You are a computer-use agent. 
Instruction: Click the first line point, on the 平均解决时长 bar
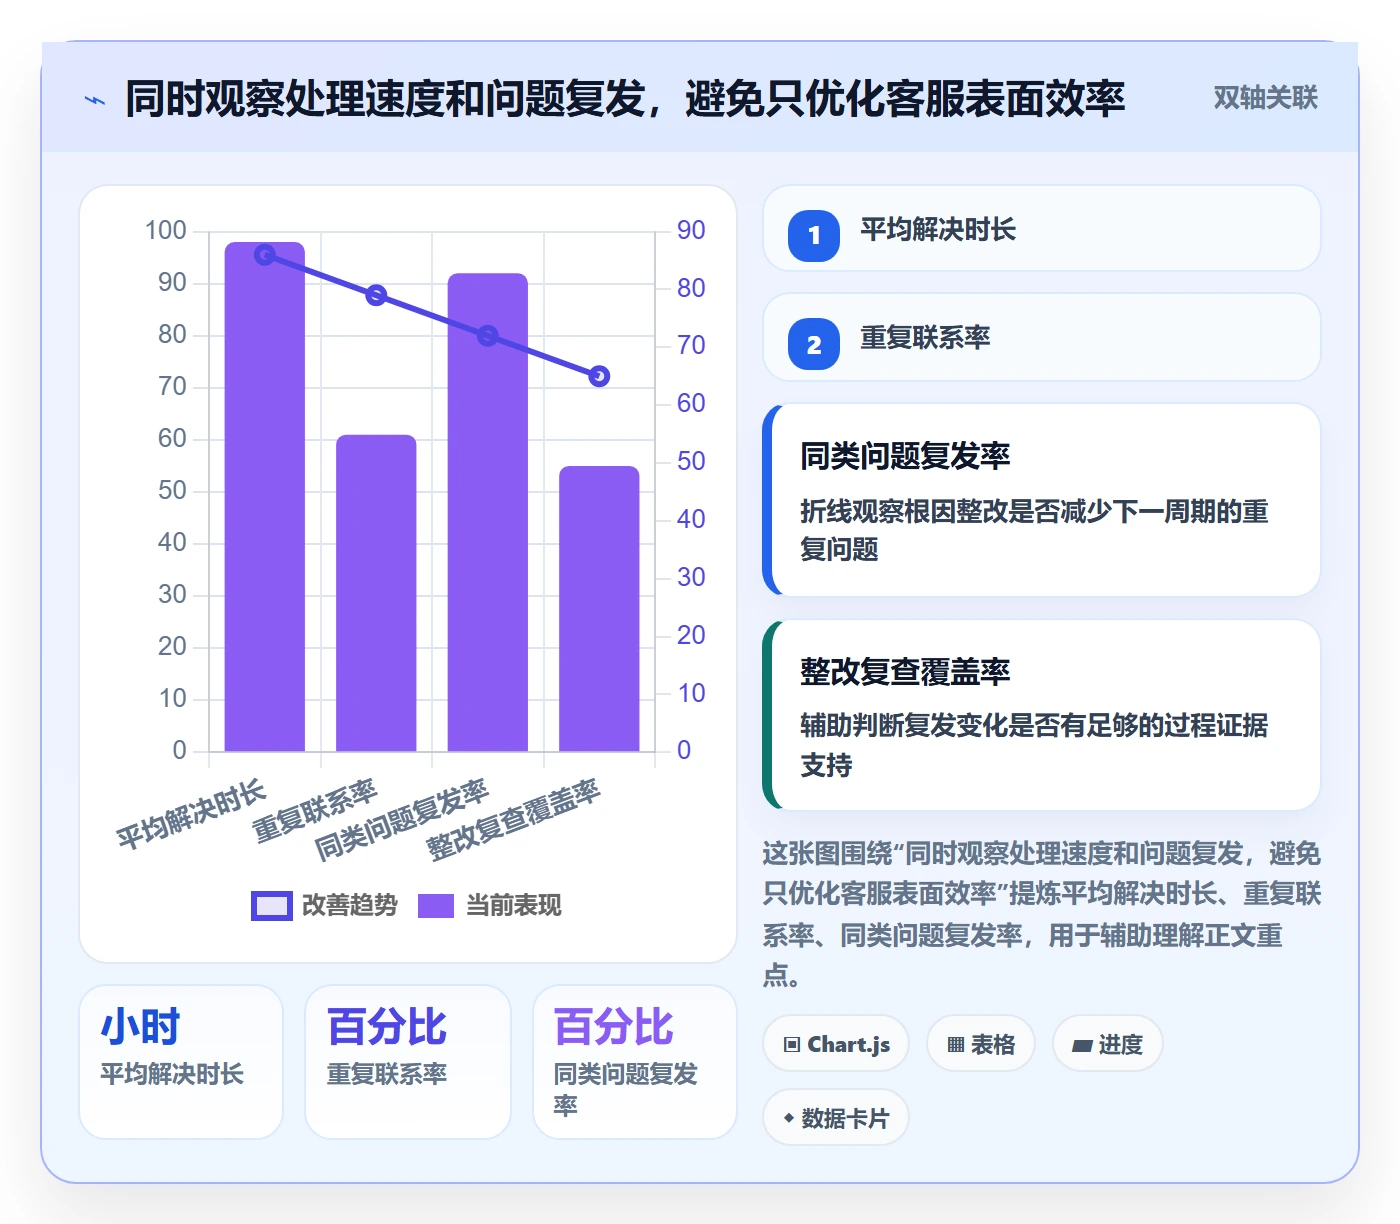pos(265,255)
